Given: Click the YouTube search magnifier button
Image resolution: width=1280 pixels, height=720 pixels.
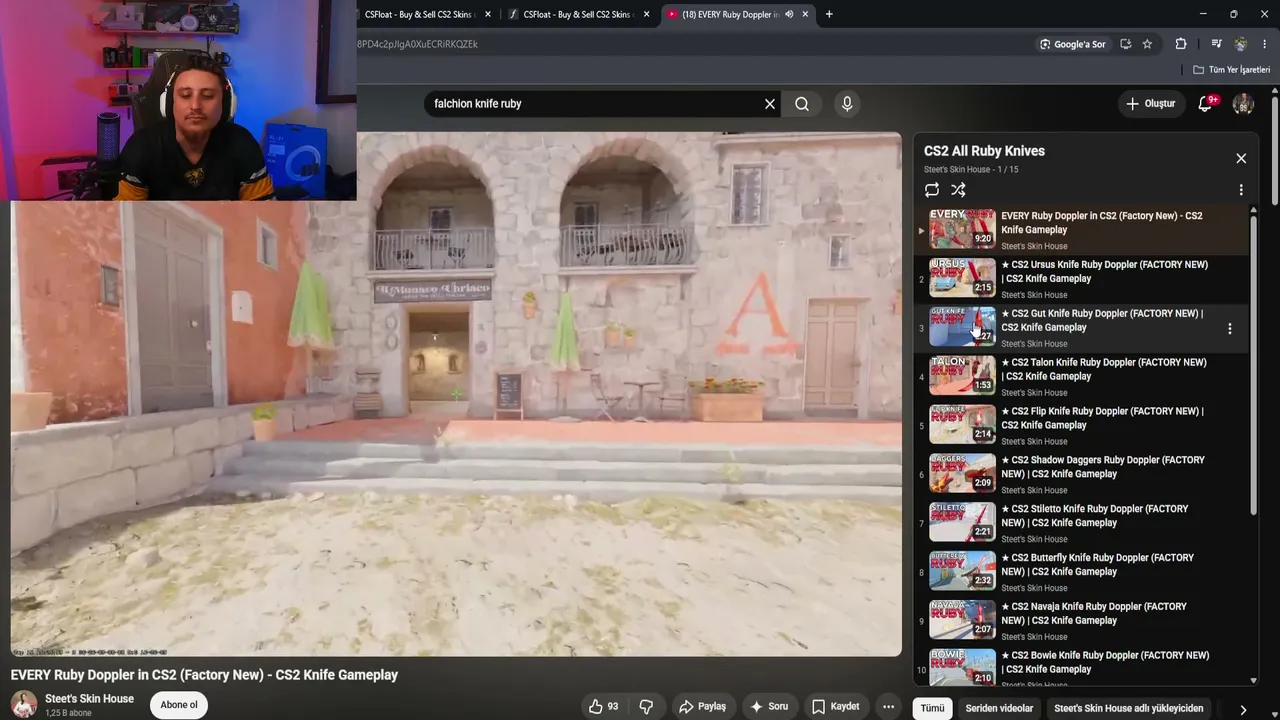Looking at the screenshot, I should tap(802, 104).
